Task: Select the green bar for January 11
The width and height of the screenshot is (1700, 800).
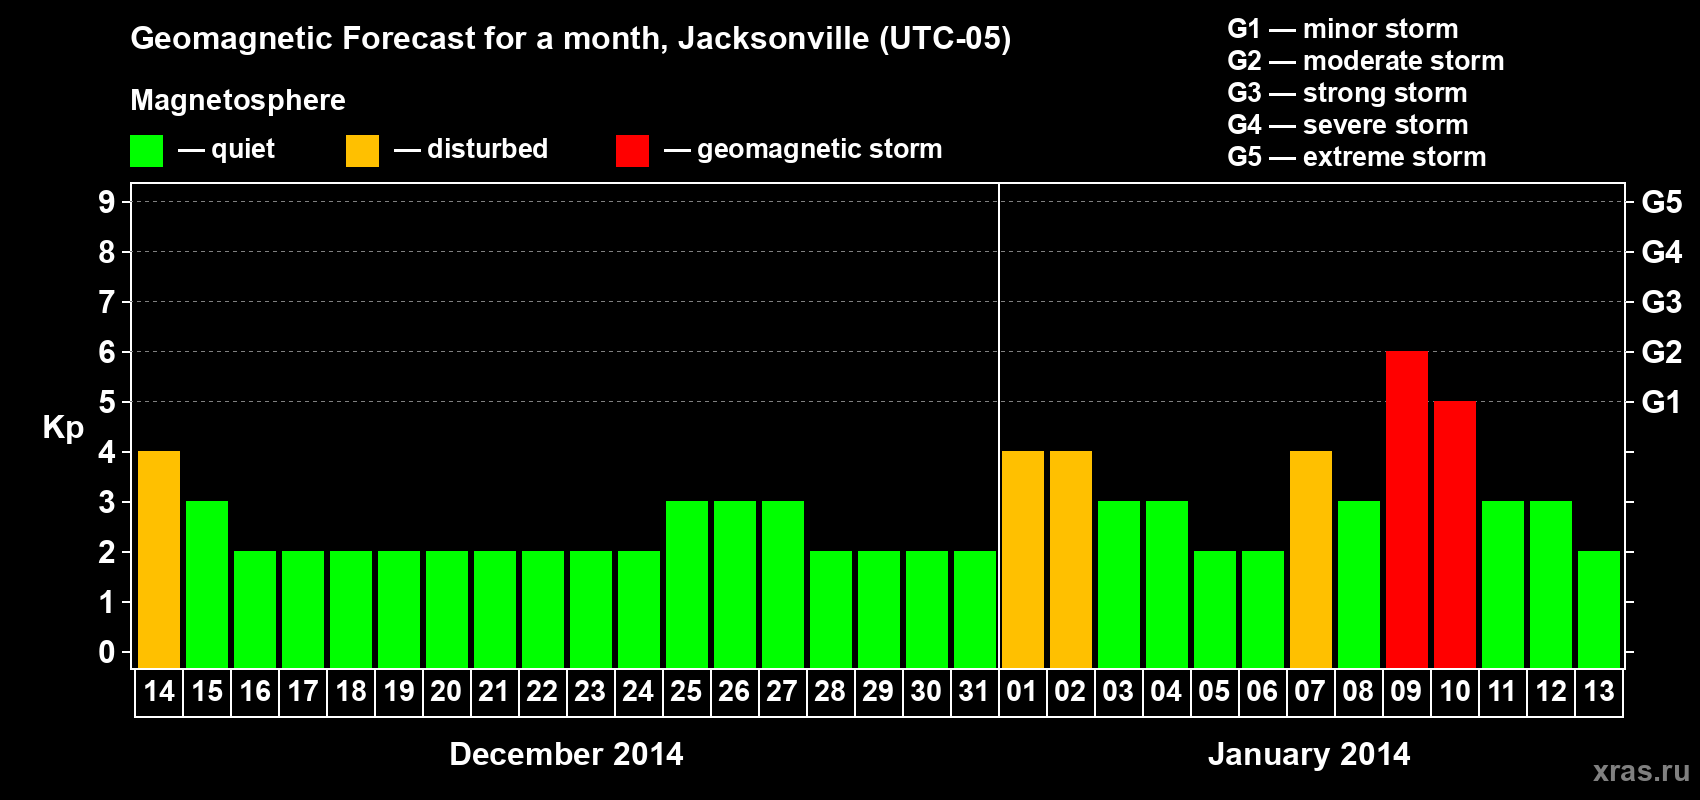Action: tap(1503, 584)
